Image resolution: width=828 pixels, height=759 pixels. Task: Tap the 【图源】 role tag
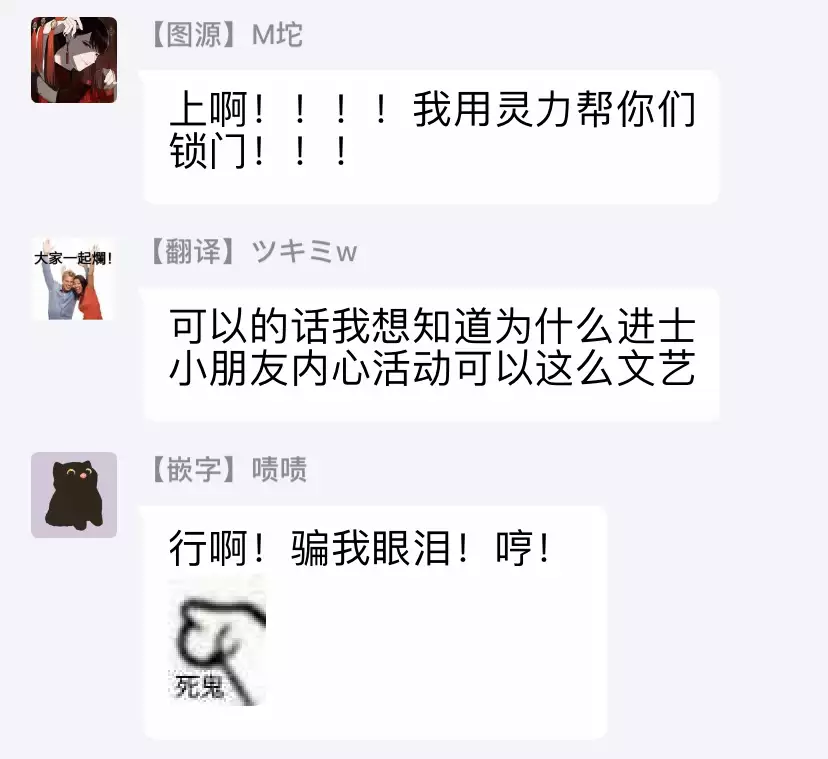[194, 35]
